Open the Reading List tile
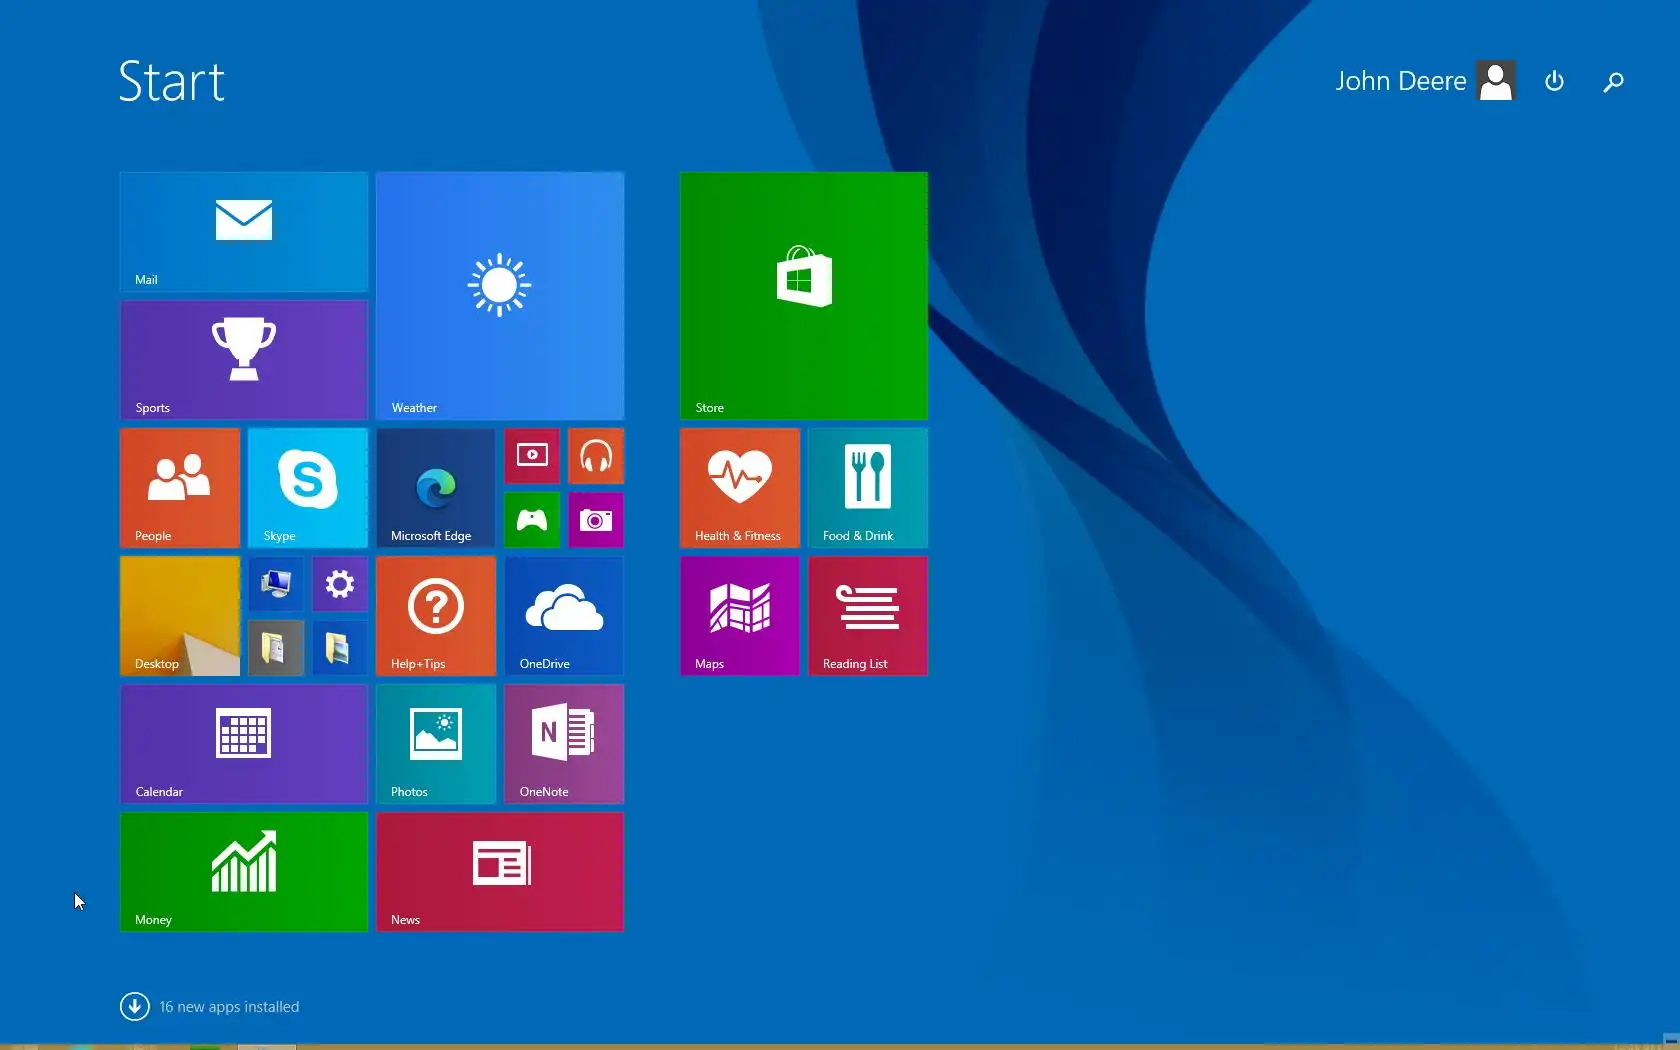 tap(868, 616)
